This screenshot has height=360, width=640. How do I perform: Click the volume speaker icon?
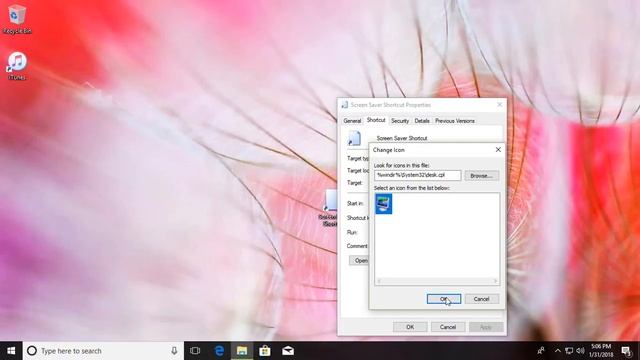pyautogui.click(x=580, y=351)
